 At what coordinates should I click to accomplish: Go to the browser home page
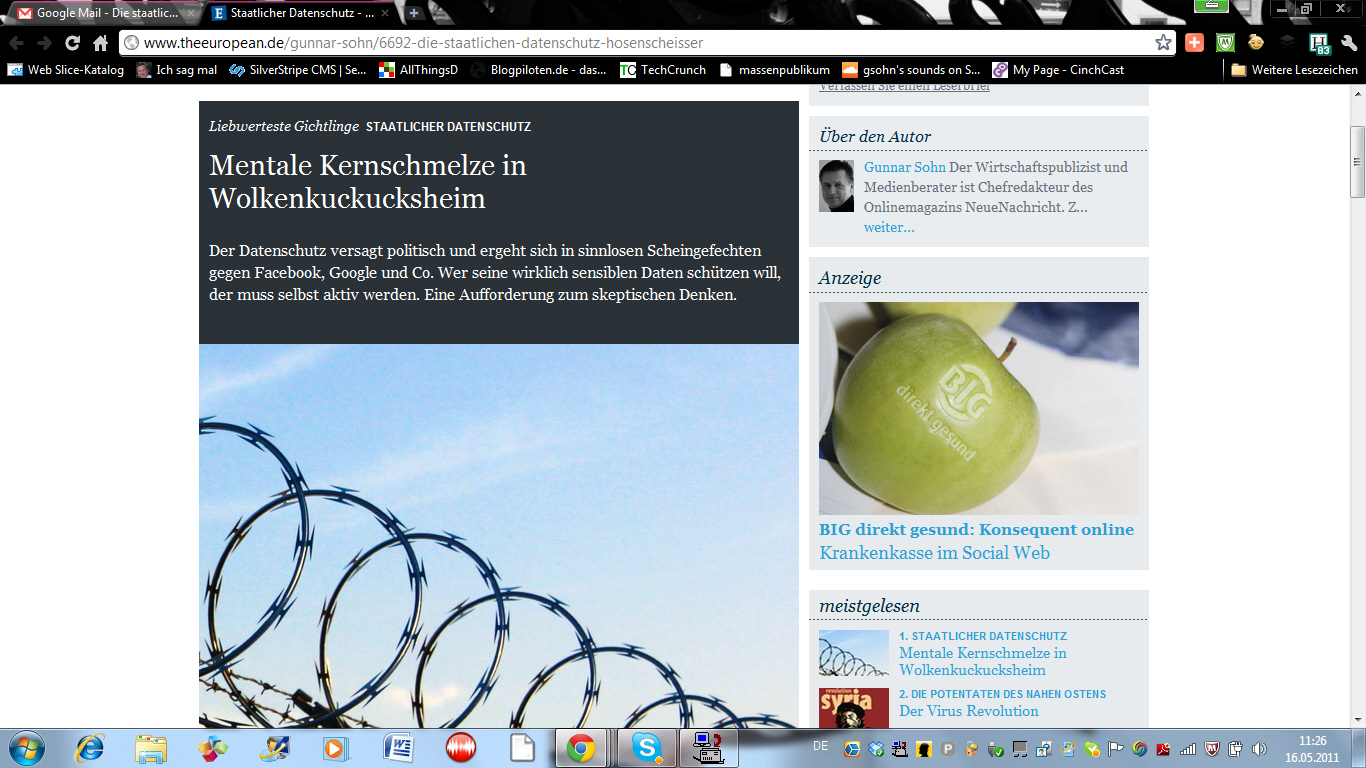click(x=100, y=43)
